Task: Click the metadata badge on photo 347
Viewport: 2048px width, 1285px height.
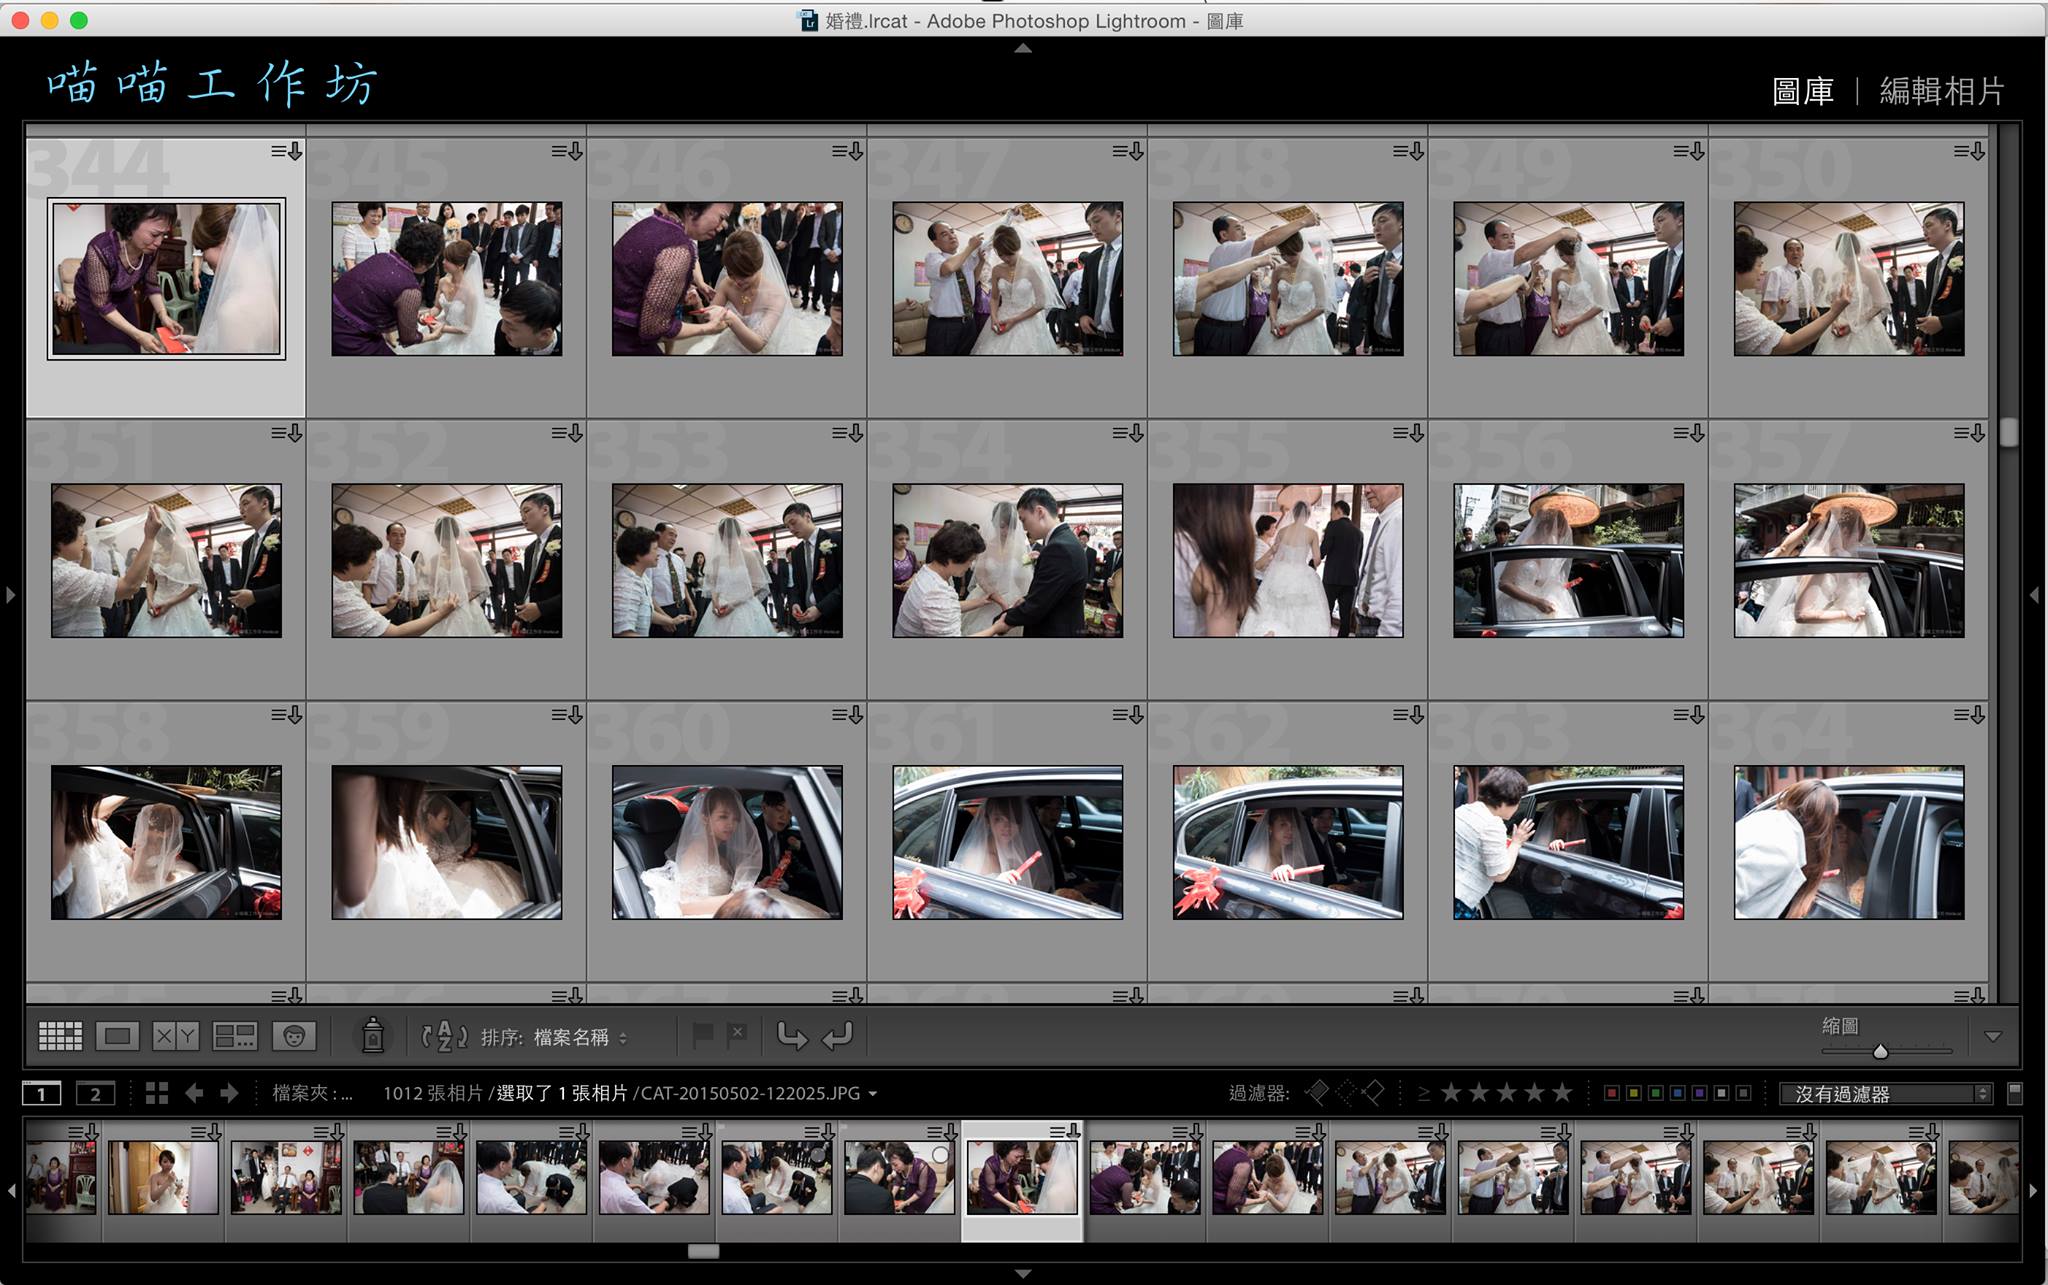Action: tap(1128, 152)
